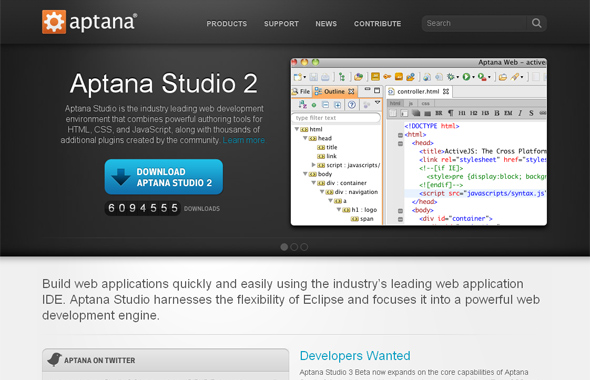Click the Italic I formatting icon
This screenshot has width=590, height=380.
tap(520, 113)
